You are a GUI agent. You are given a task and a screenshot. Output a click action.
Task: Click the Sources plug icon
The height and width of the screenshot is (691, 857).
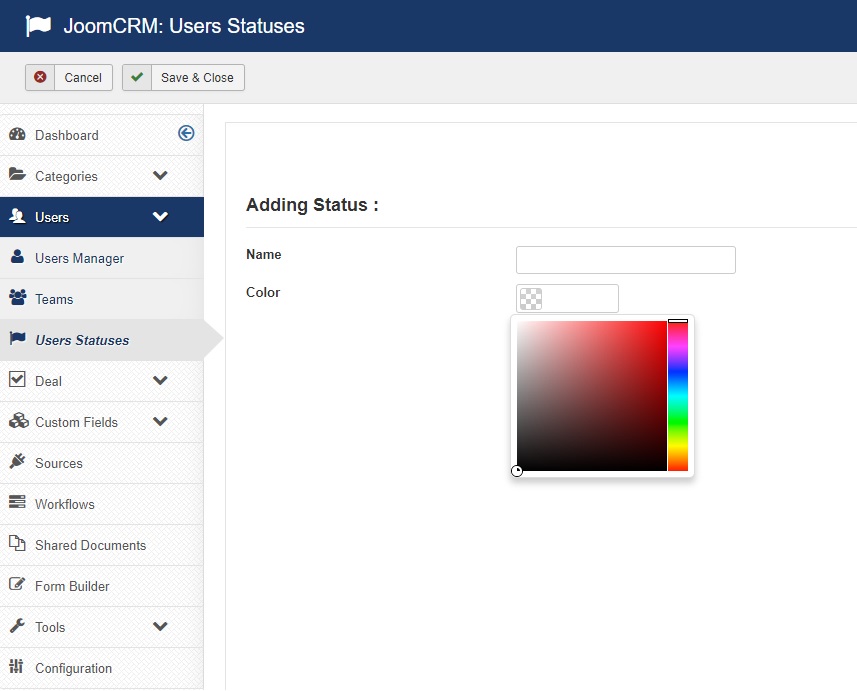[17, 462]
